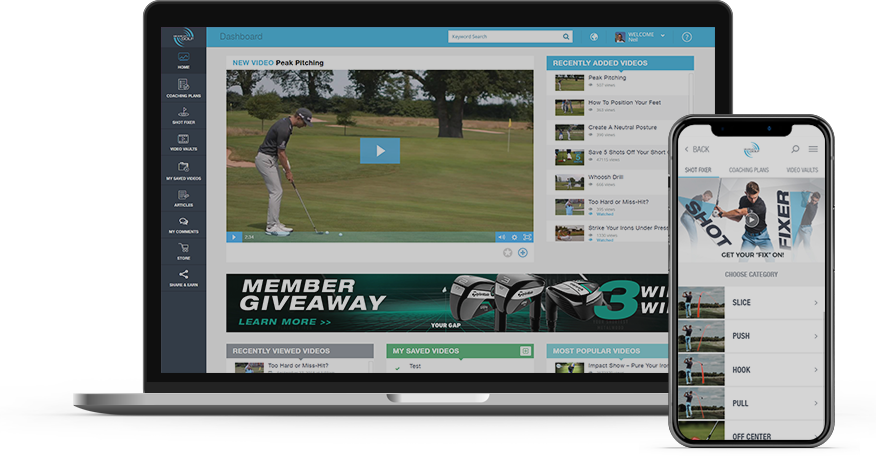Open Create A Neutral Posture video

pyautogui.click(x=622, y=127)
